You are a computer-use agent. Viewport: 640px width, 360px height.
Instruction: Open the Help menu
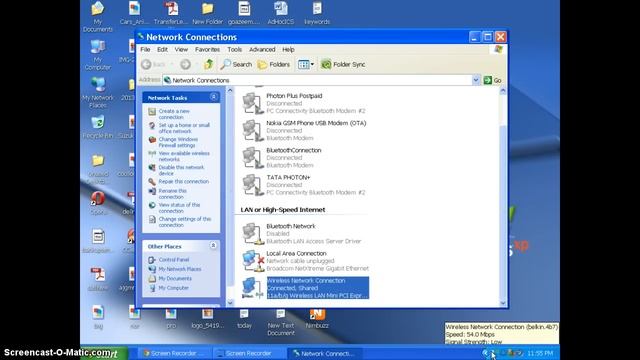pyautogui.click(x=288, y=49)
